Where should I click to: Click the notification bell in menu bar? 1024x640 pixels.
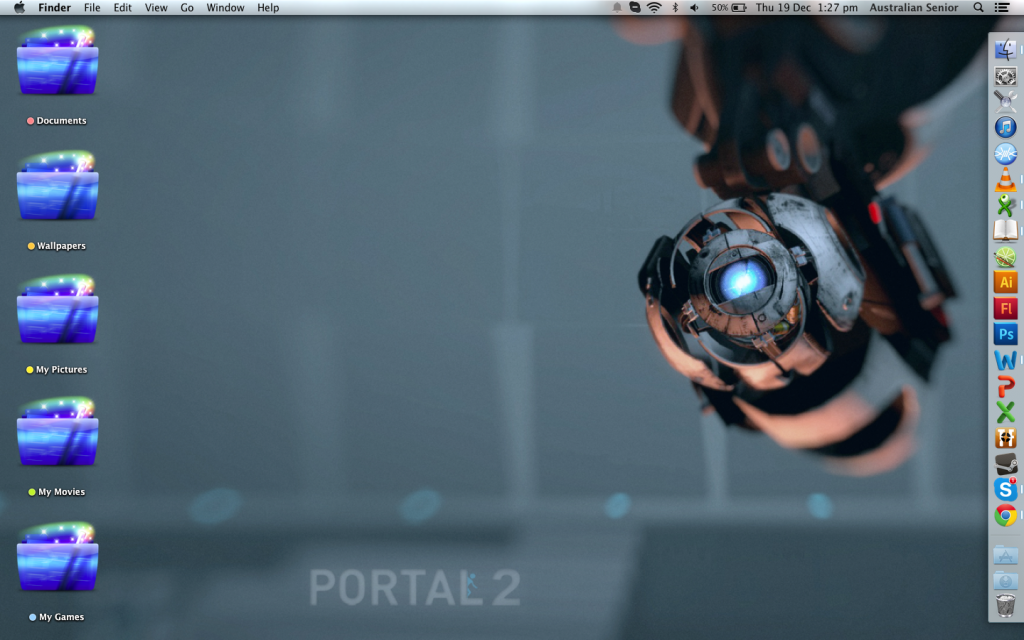(x=616, y=8)
